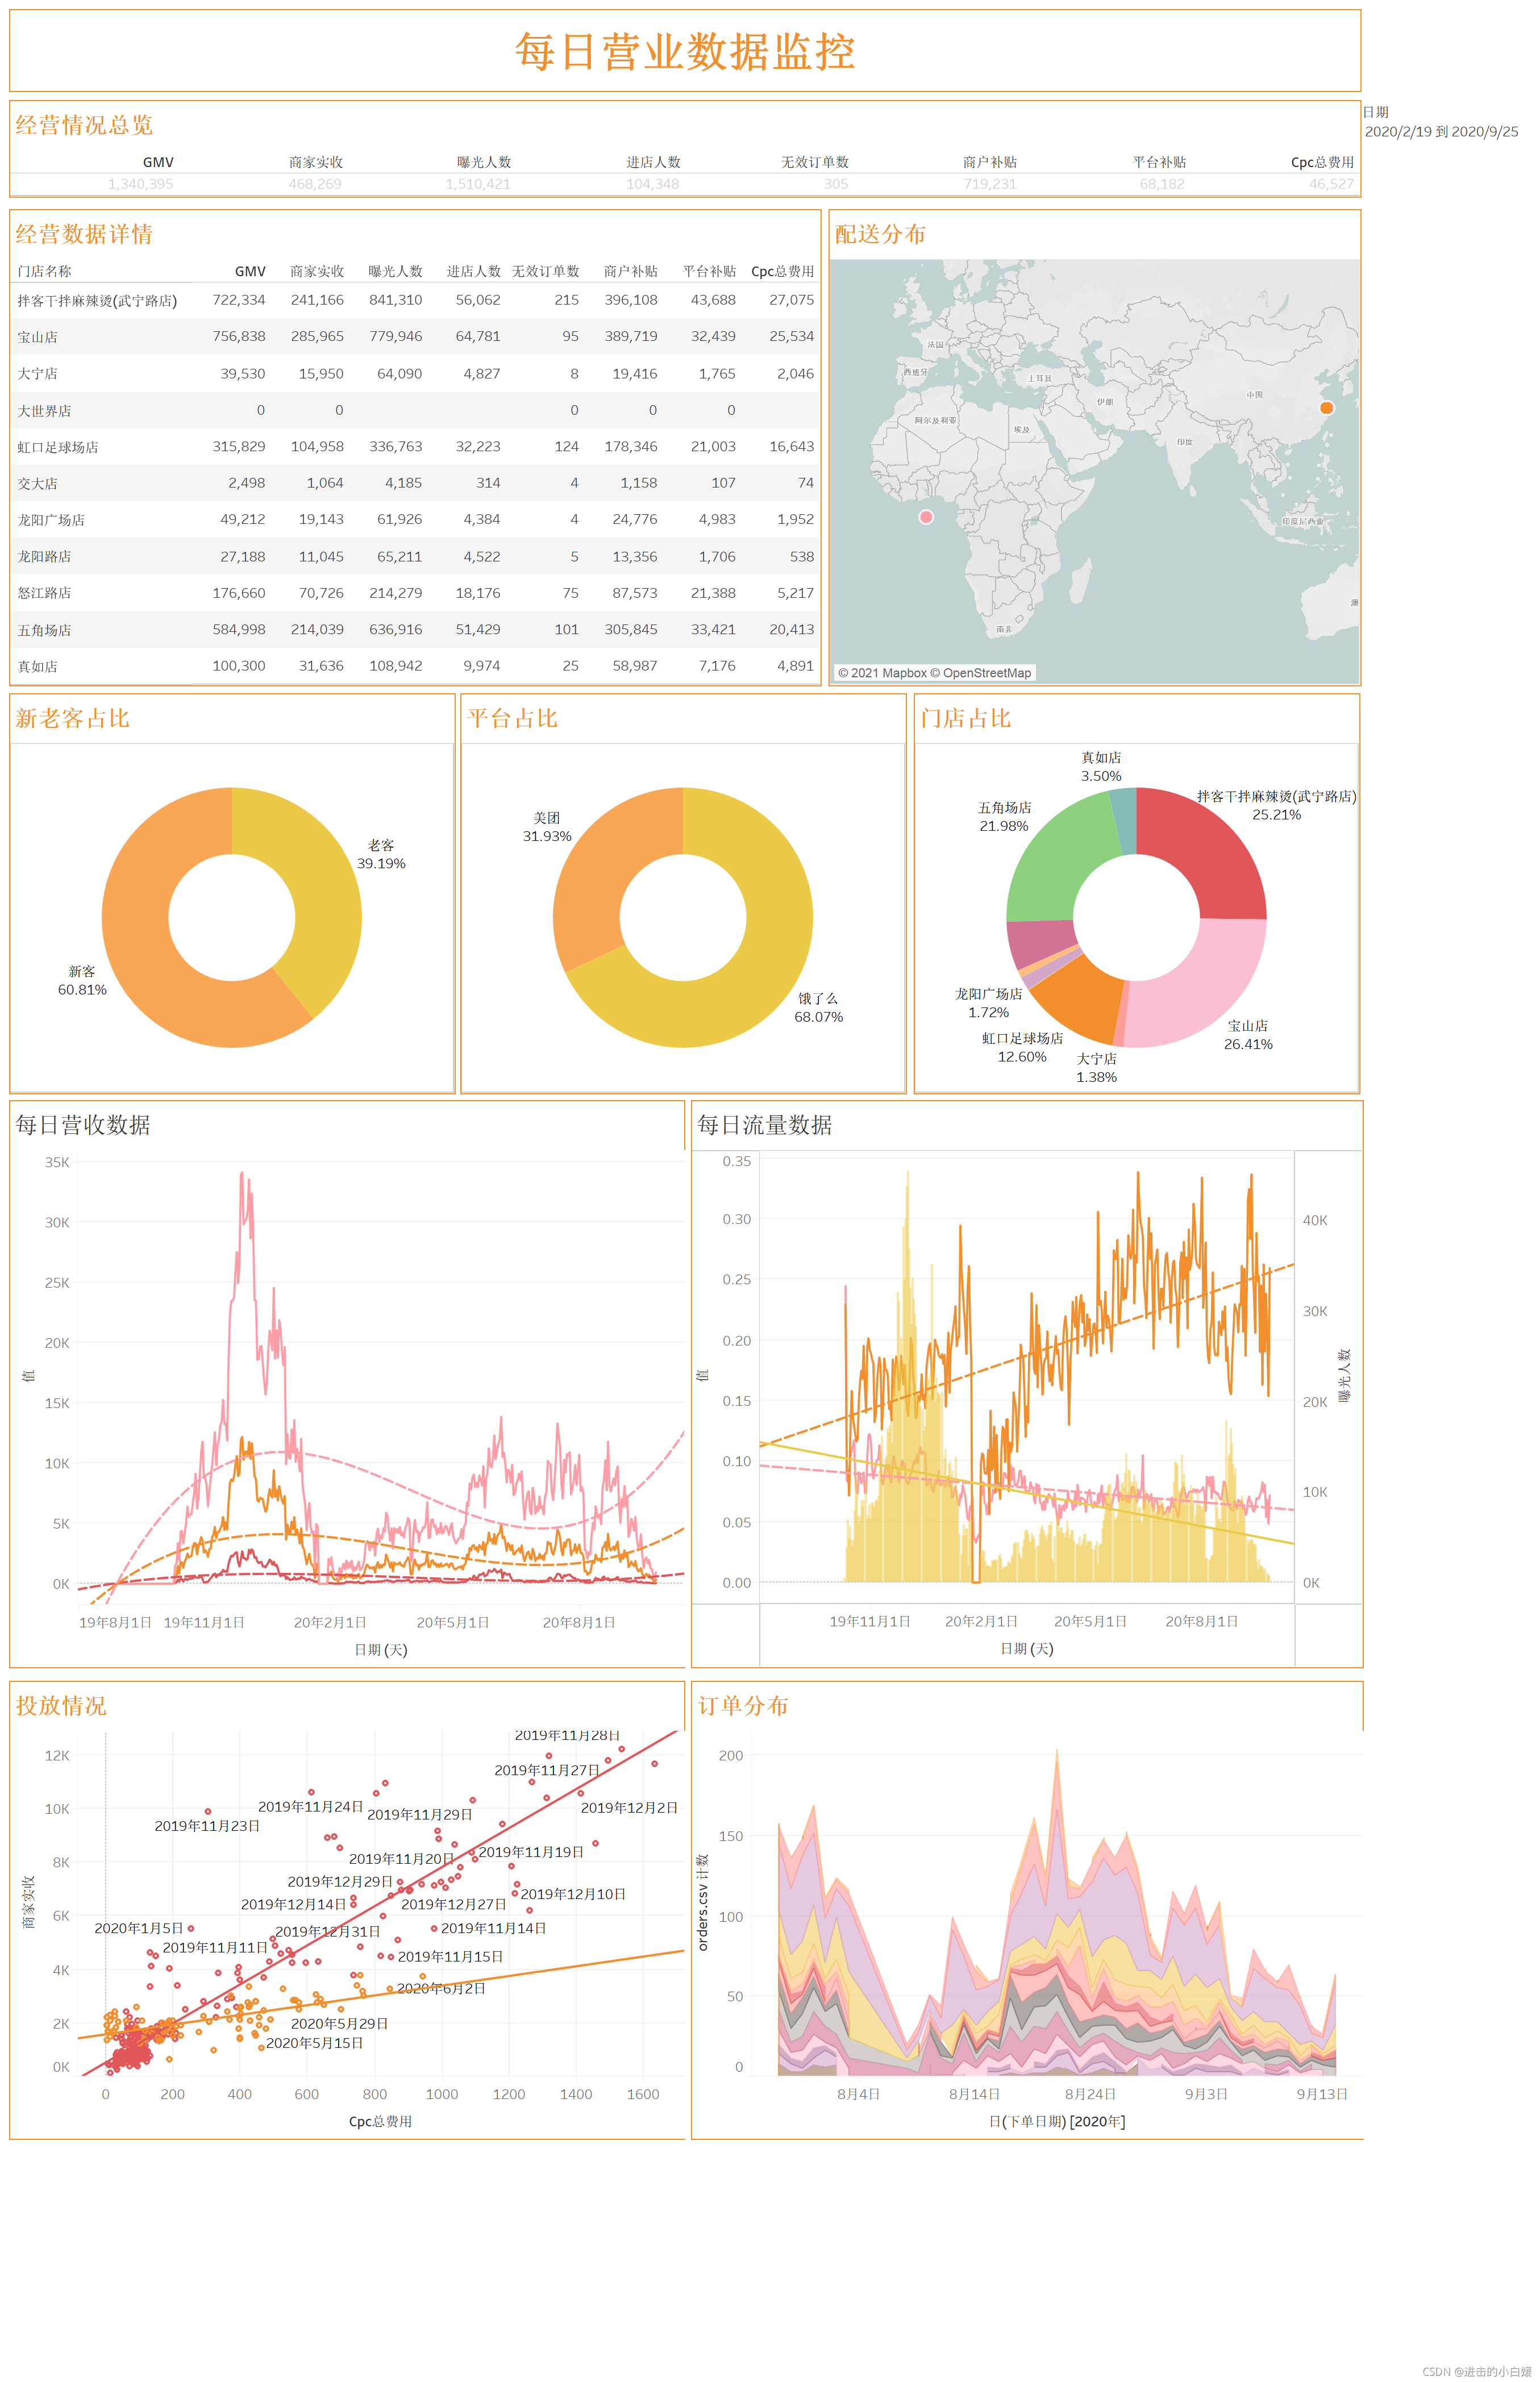Click the 配送分布 map title
This screenshot has width=1540, height=2382.
[x=881, y=234]
